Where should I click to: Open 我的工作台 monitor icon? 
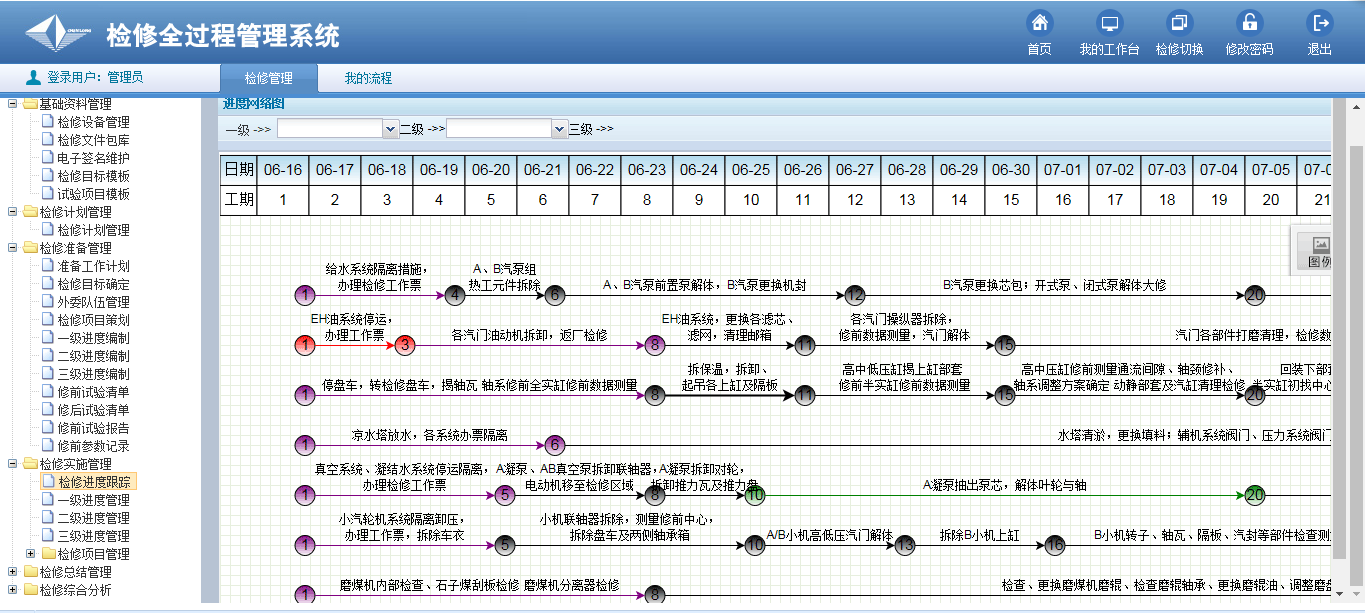(1109, 23)
